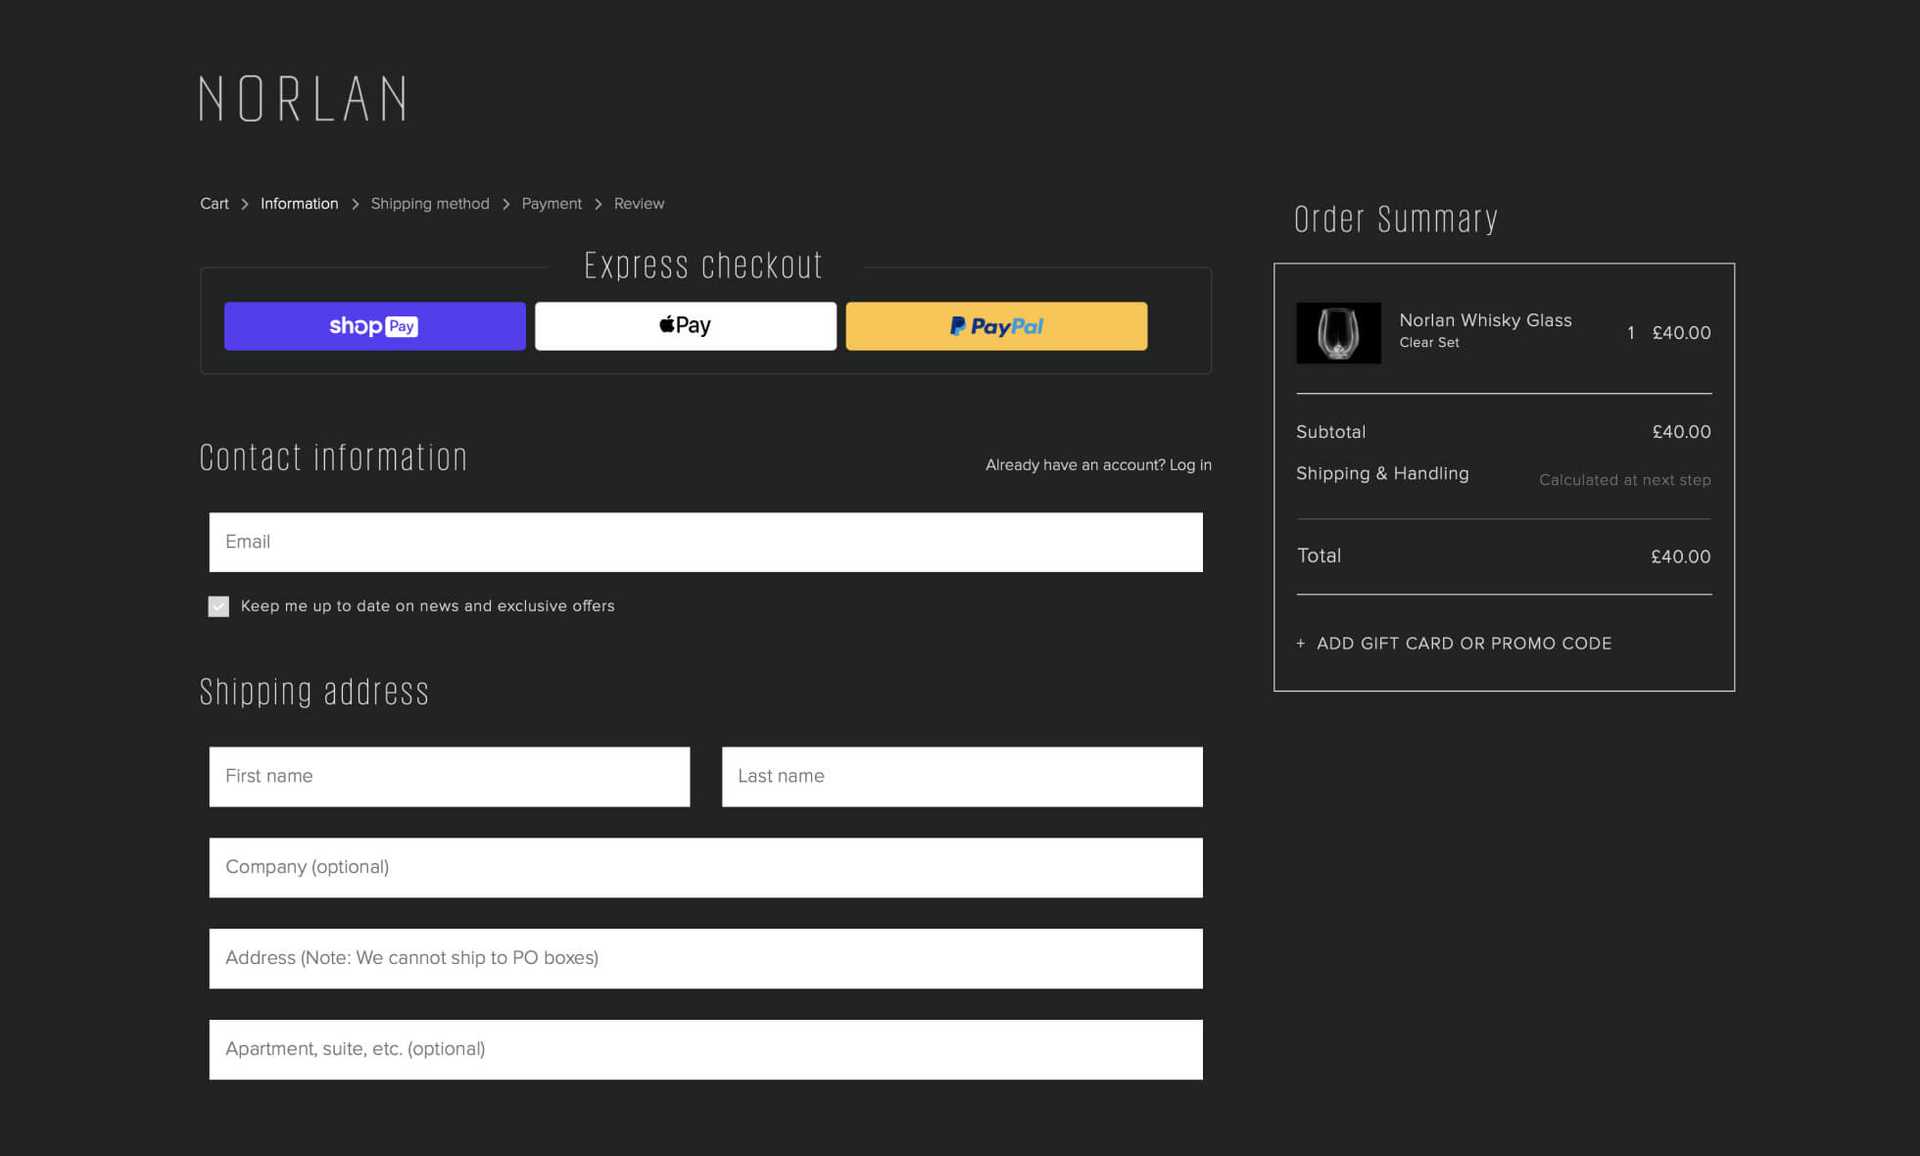Focus the Address field

point(706,959)
